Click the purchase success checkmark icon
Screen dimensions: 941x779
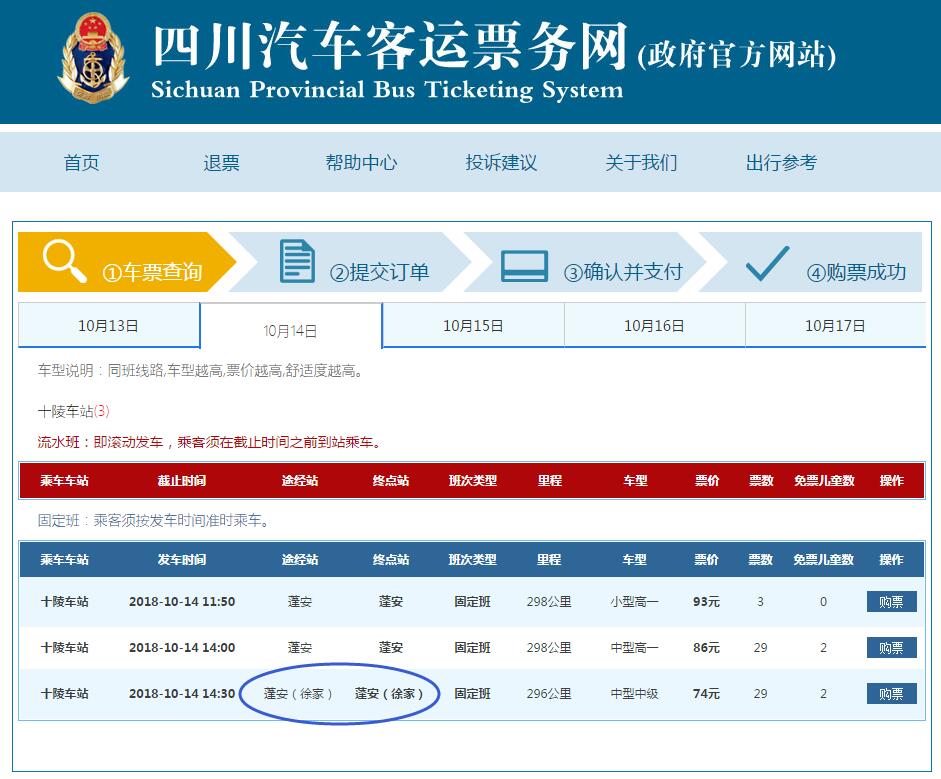click(767, 263)
